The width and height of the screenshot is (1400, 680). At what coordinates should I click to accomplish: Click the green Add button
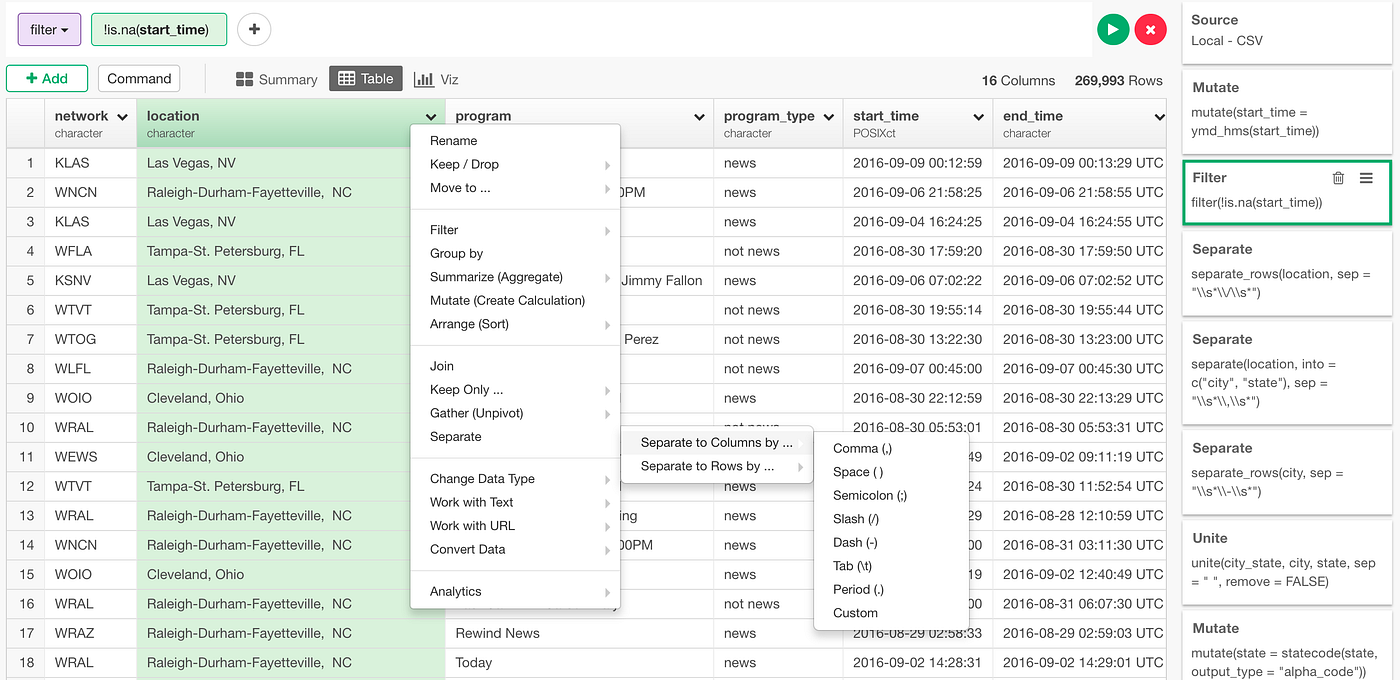tap(47, 79)
